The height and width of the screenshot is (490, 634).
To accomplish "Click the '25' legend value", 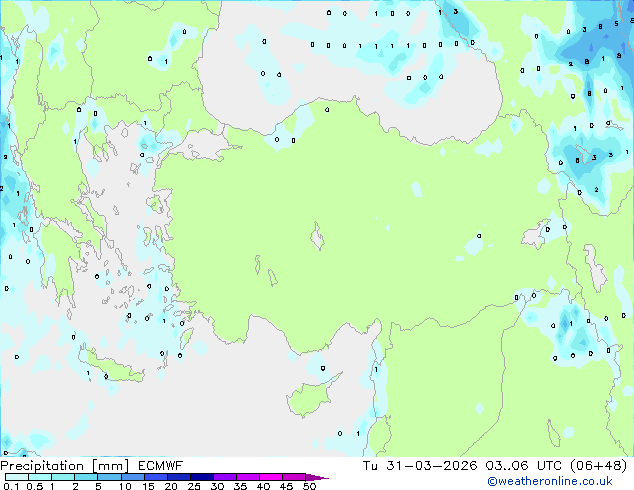I will (194, 486).
